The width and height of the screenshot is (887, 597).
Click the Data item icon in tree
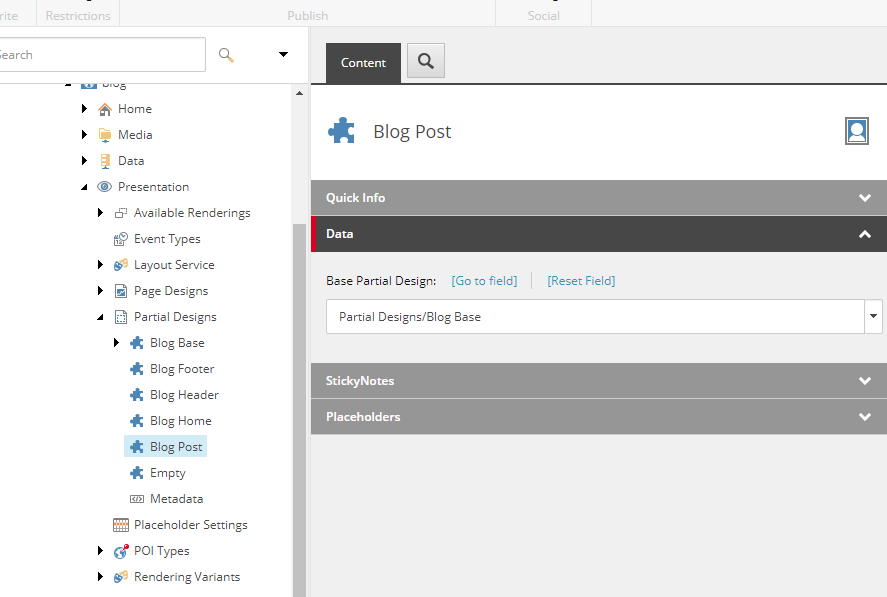105,161
